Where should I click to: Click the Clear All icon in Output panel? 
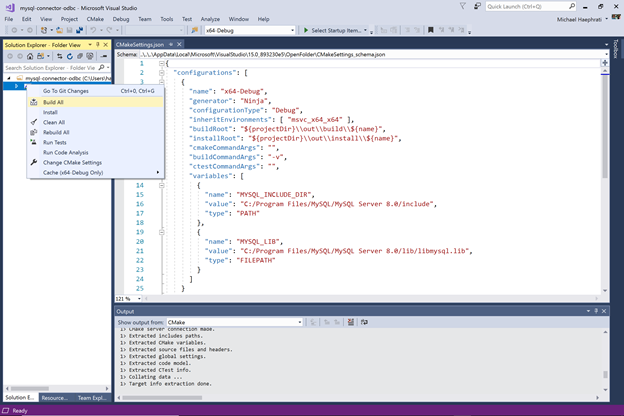tap(350, 322)
